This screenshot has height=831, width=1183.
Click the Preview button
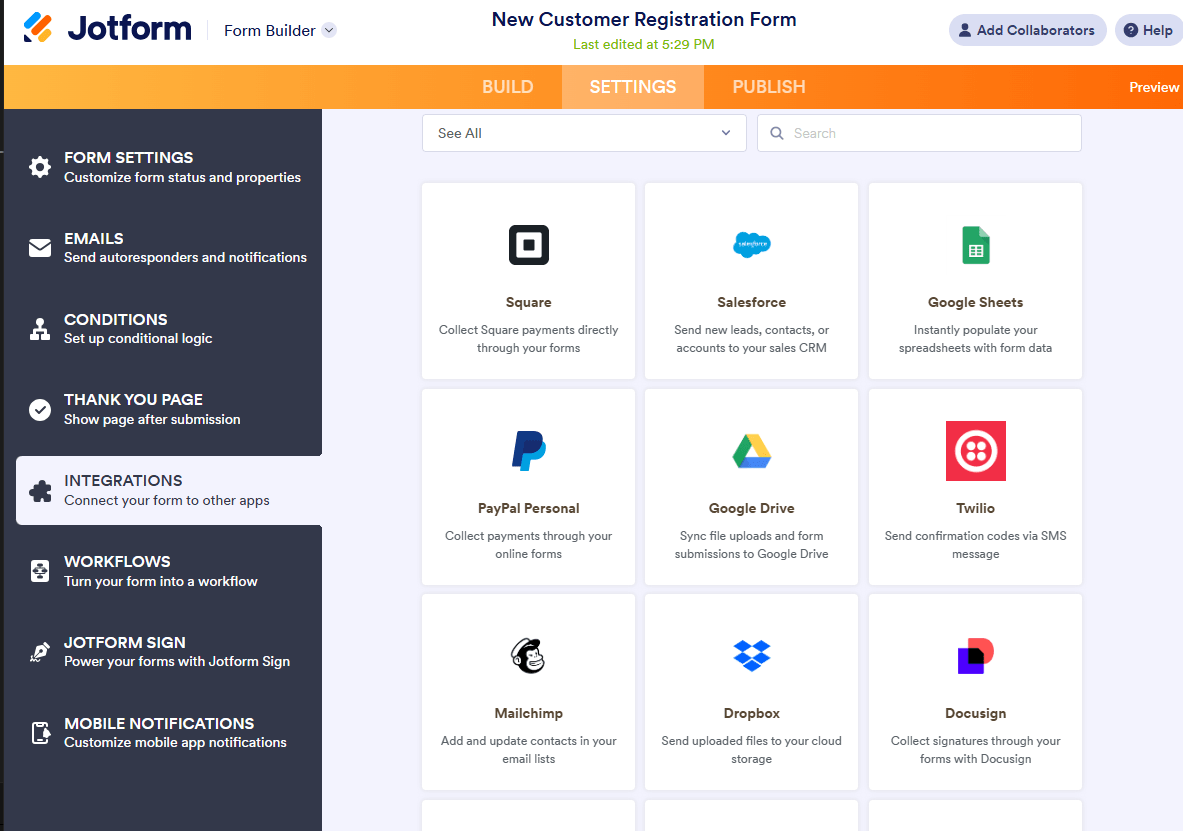click(1154, 87)
